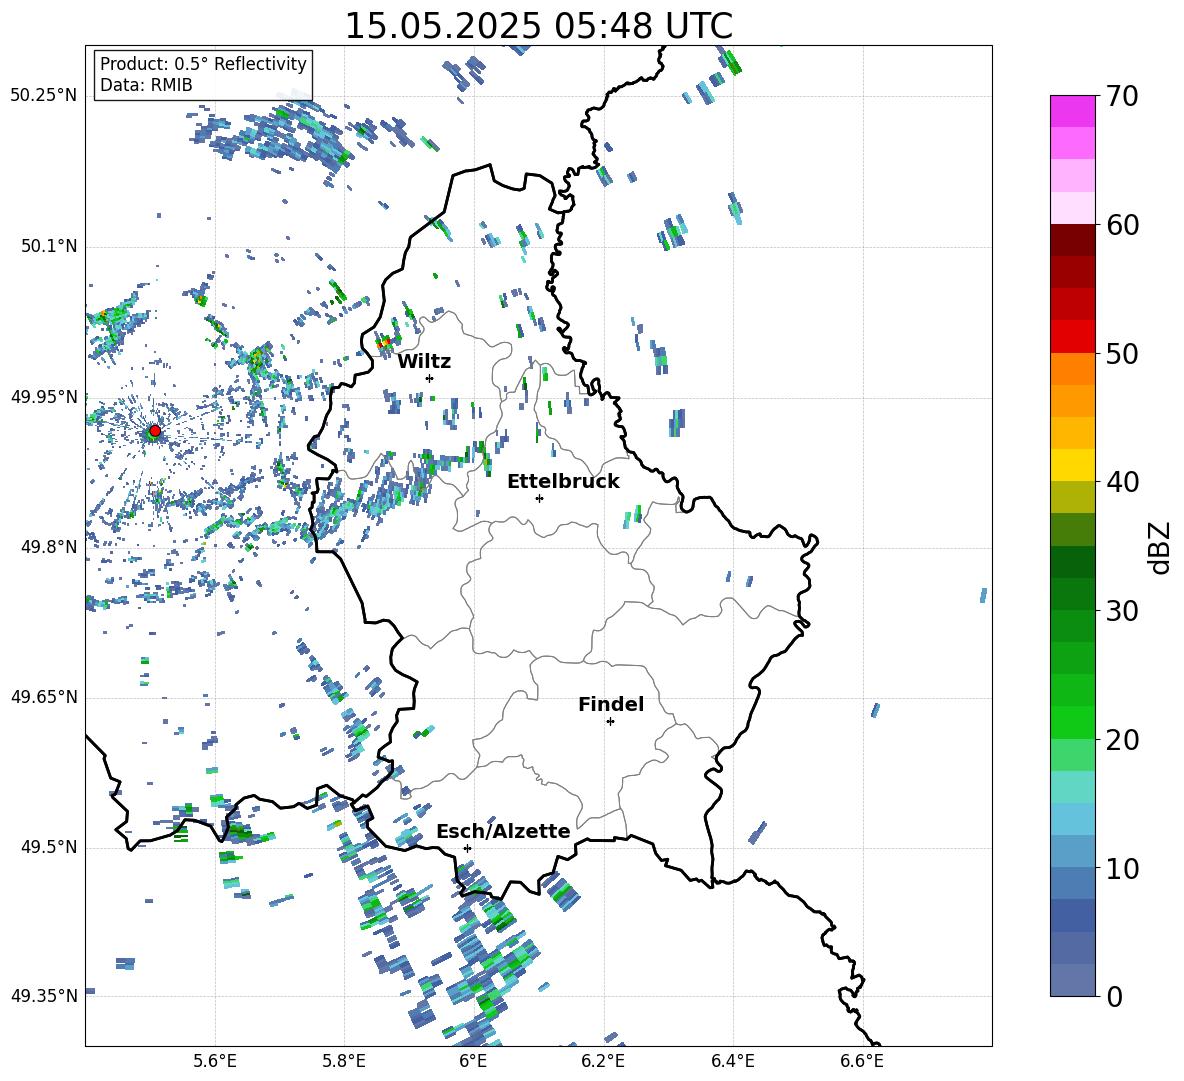Click the Ettelbruck station cross marker
Viewport: 1184px width, 1081px height.
tap(539, 498)
